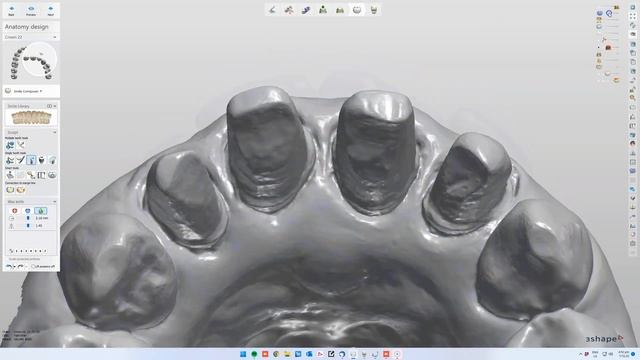Expand the Smile Library options arrow
The image size is (640, 360).
click(55, 106)
